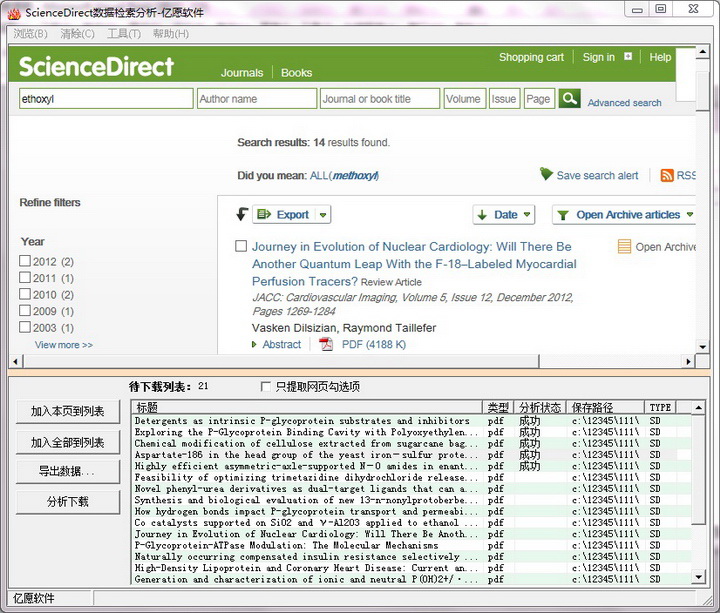Image resolution: width=720 pixels, height=613 pixels.
Task: Open the Advanced search link
Action: 624,103
